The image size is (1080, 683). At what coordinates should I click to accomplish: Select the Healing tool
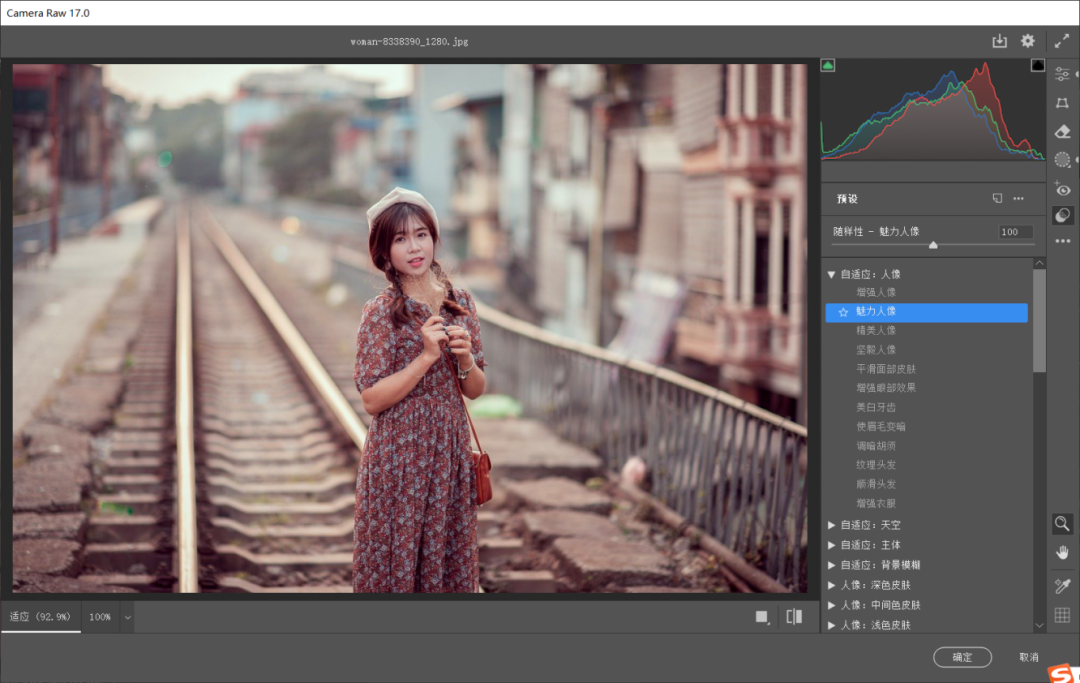[1062, 131]
